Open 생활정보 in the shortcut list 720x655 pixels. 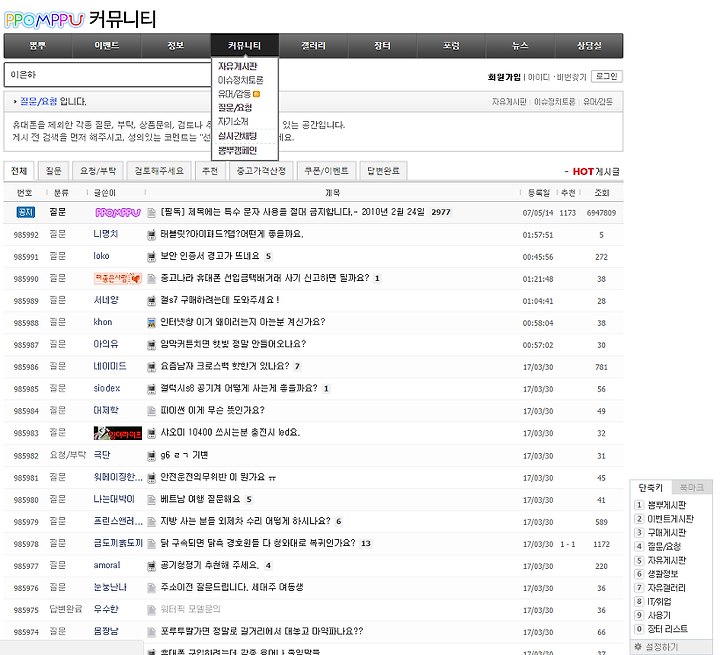(x=663, y=574)
